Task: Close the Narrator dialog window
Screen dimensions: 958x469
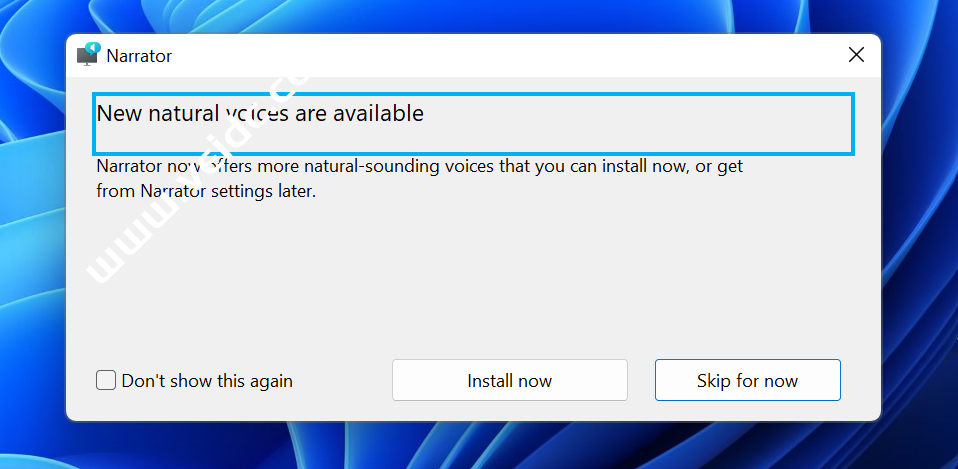Action: click(x=856, y=55)
